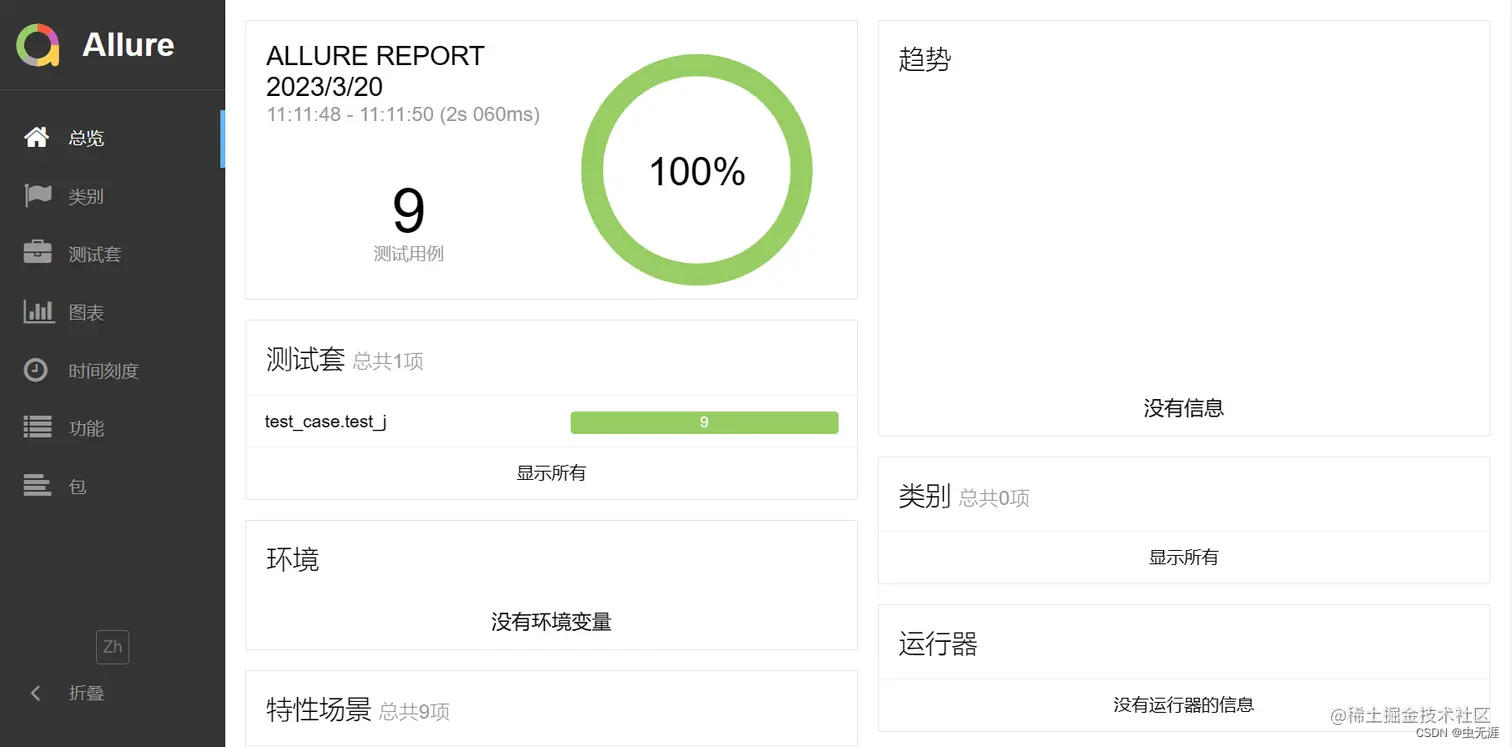Select the 类别 flag icon in sidebar
Screen dimensions: 1512x747
[x=37, y=196]
